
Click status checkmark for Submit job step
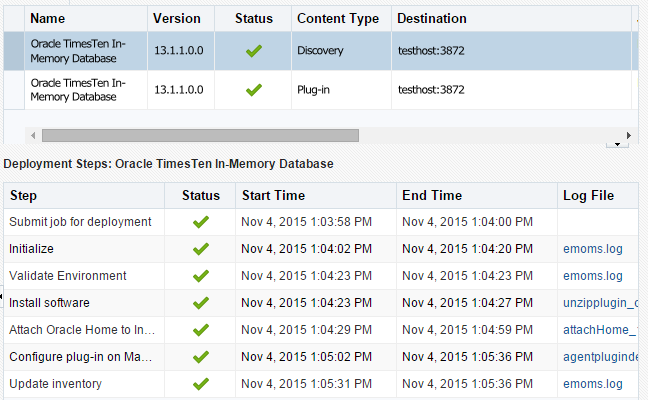pyautogui.click(x=200, y=222)
